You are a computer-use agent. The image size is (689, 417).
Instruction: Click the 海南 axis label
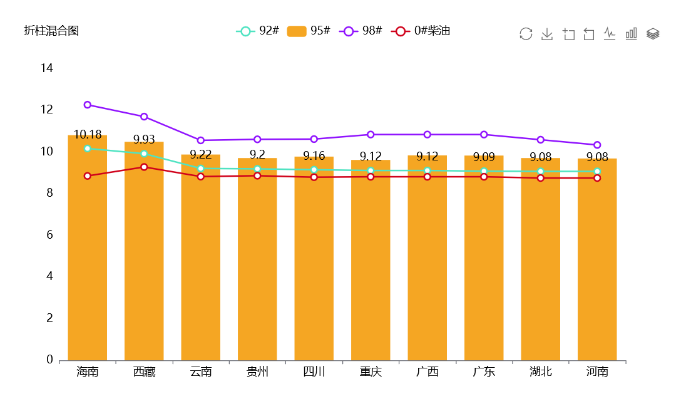(x=87, y=372)
